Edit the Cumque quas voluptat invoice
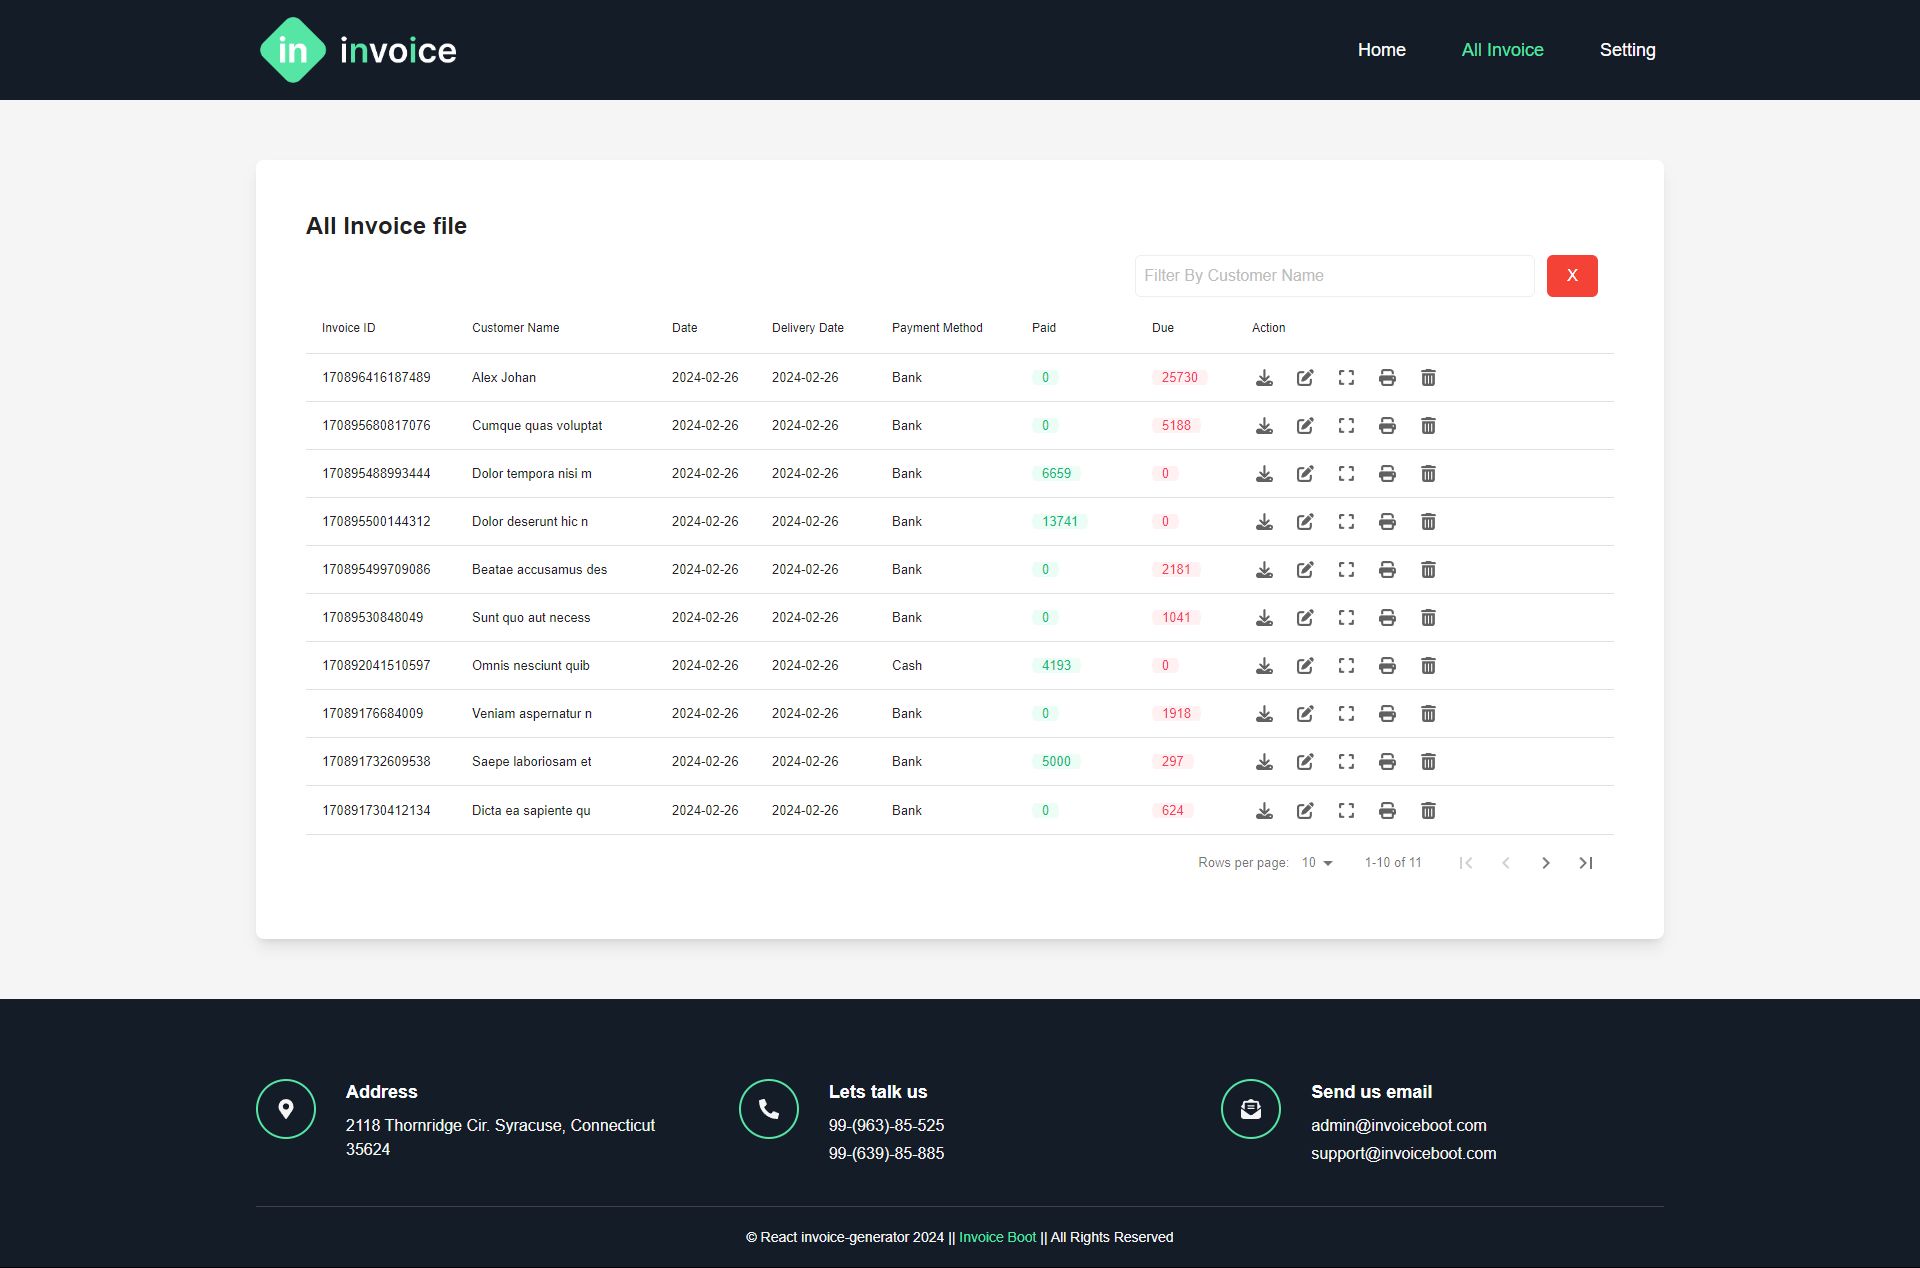The image size is (1920, 1268). [1305, 426]
